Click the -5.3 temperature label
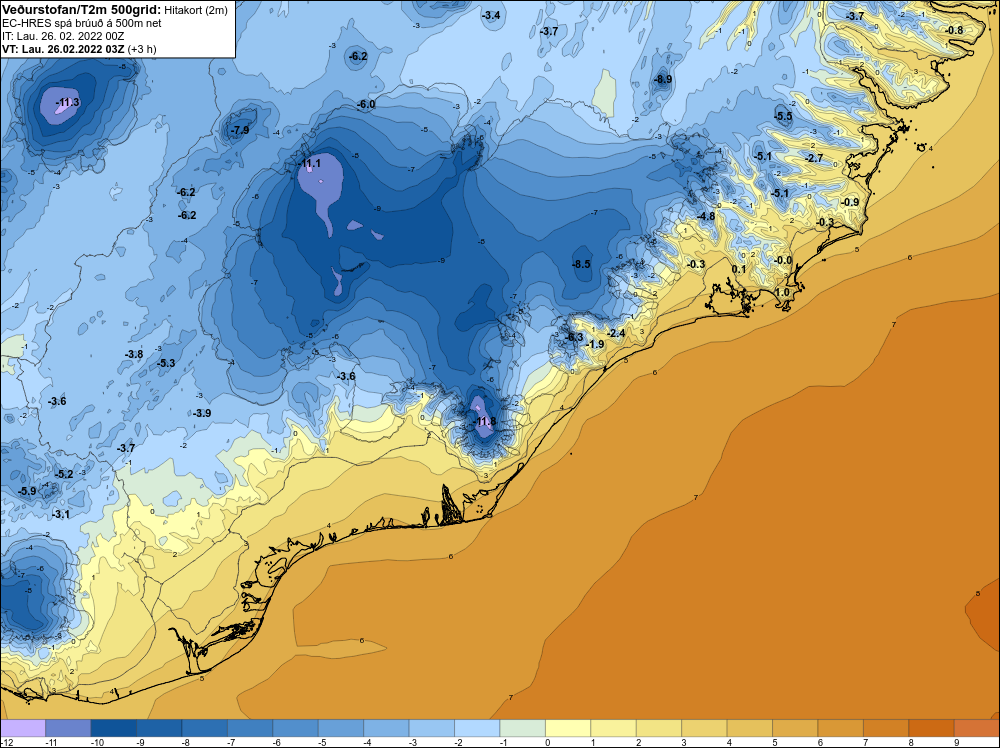Image resolution: width=1000 pixels, height=748 pixels. [x=165, y=363]
